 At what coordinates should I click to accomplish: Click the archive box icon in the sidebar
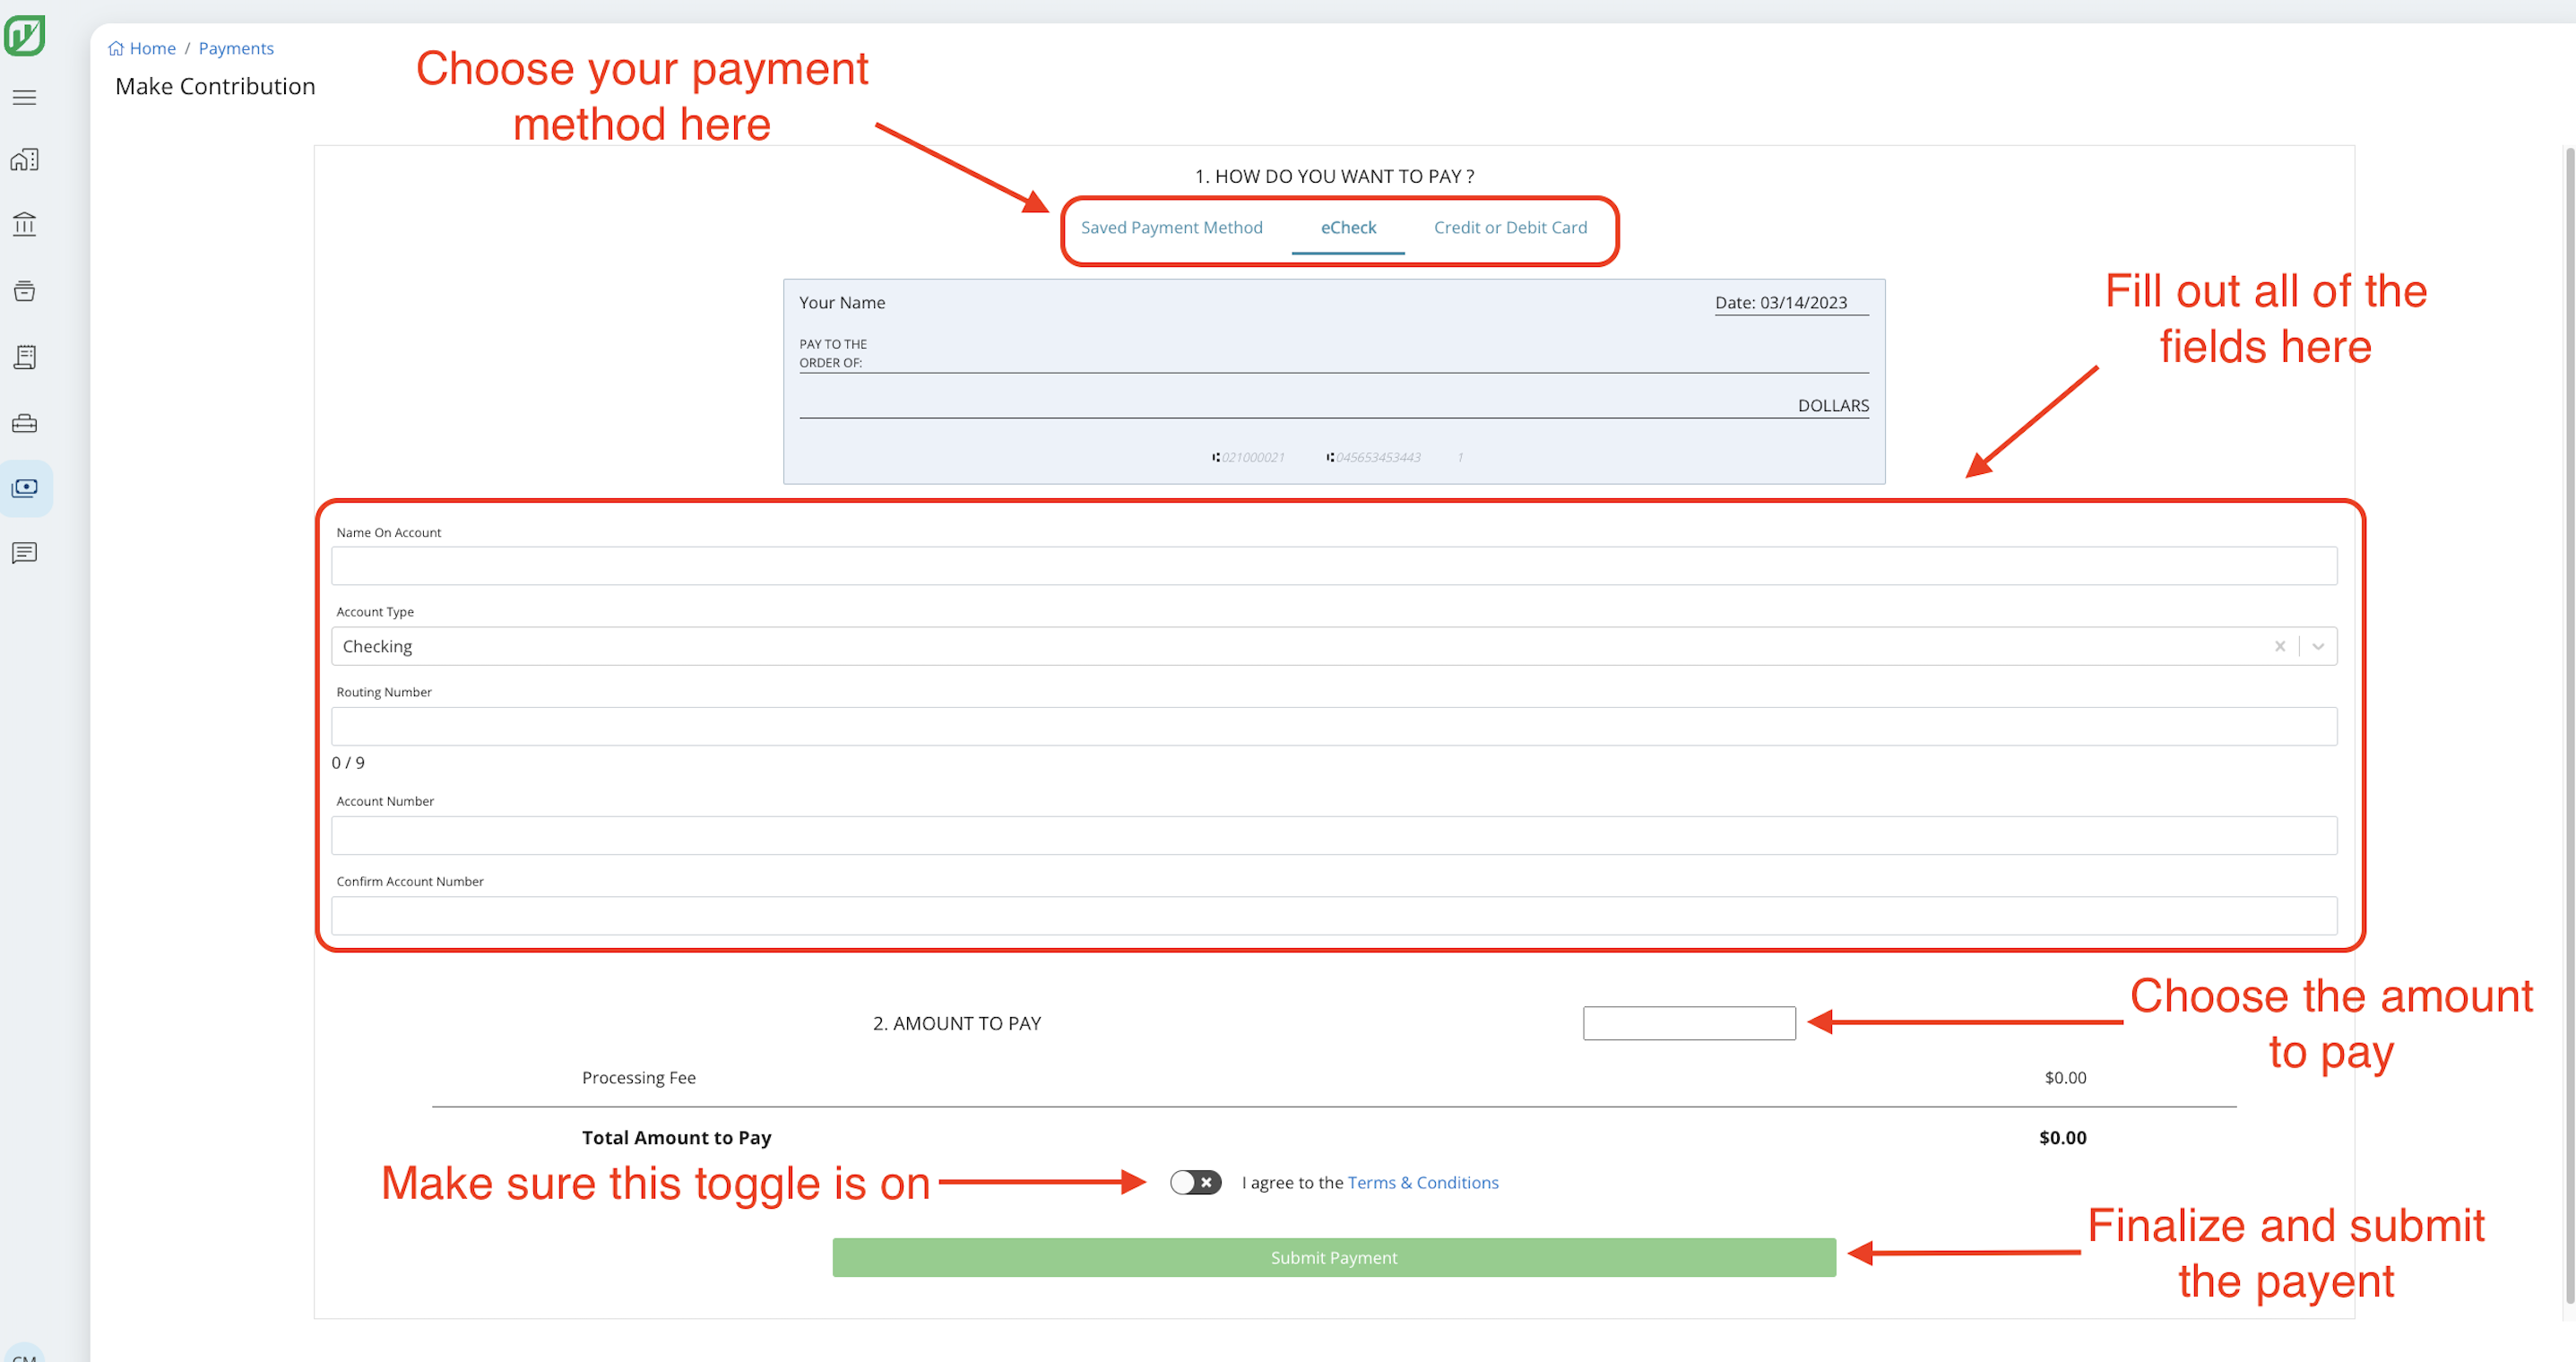24,291
